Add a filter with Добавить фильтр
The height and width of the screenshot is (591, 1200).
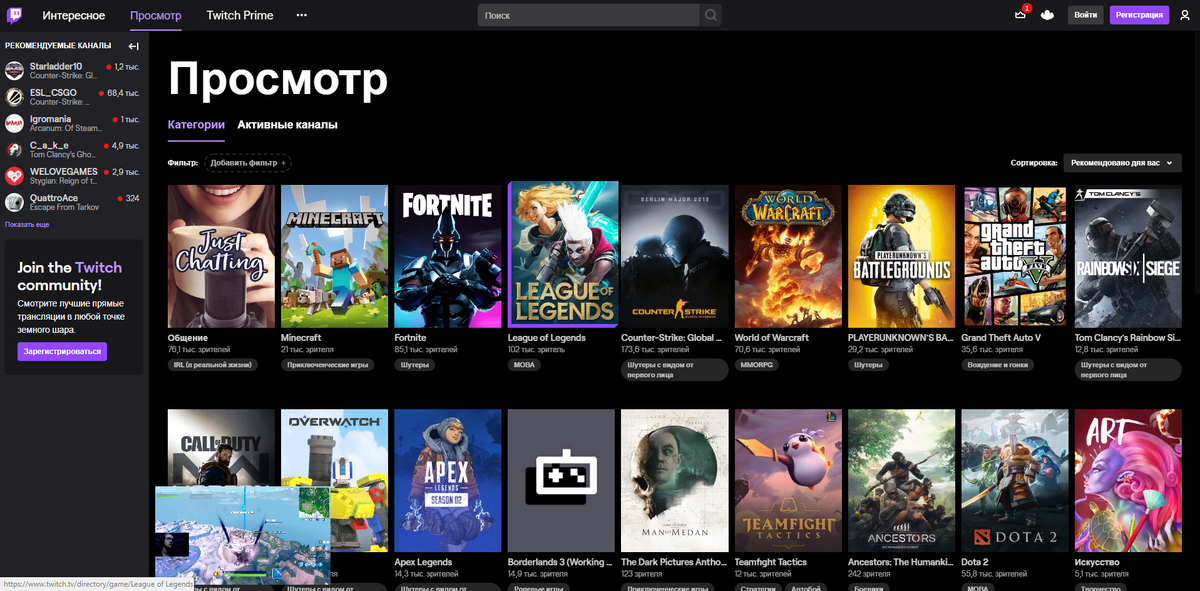click(x=248, y=162)
